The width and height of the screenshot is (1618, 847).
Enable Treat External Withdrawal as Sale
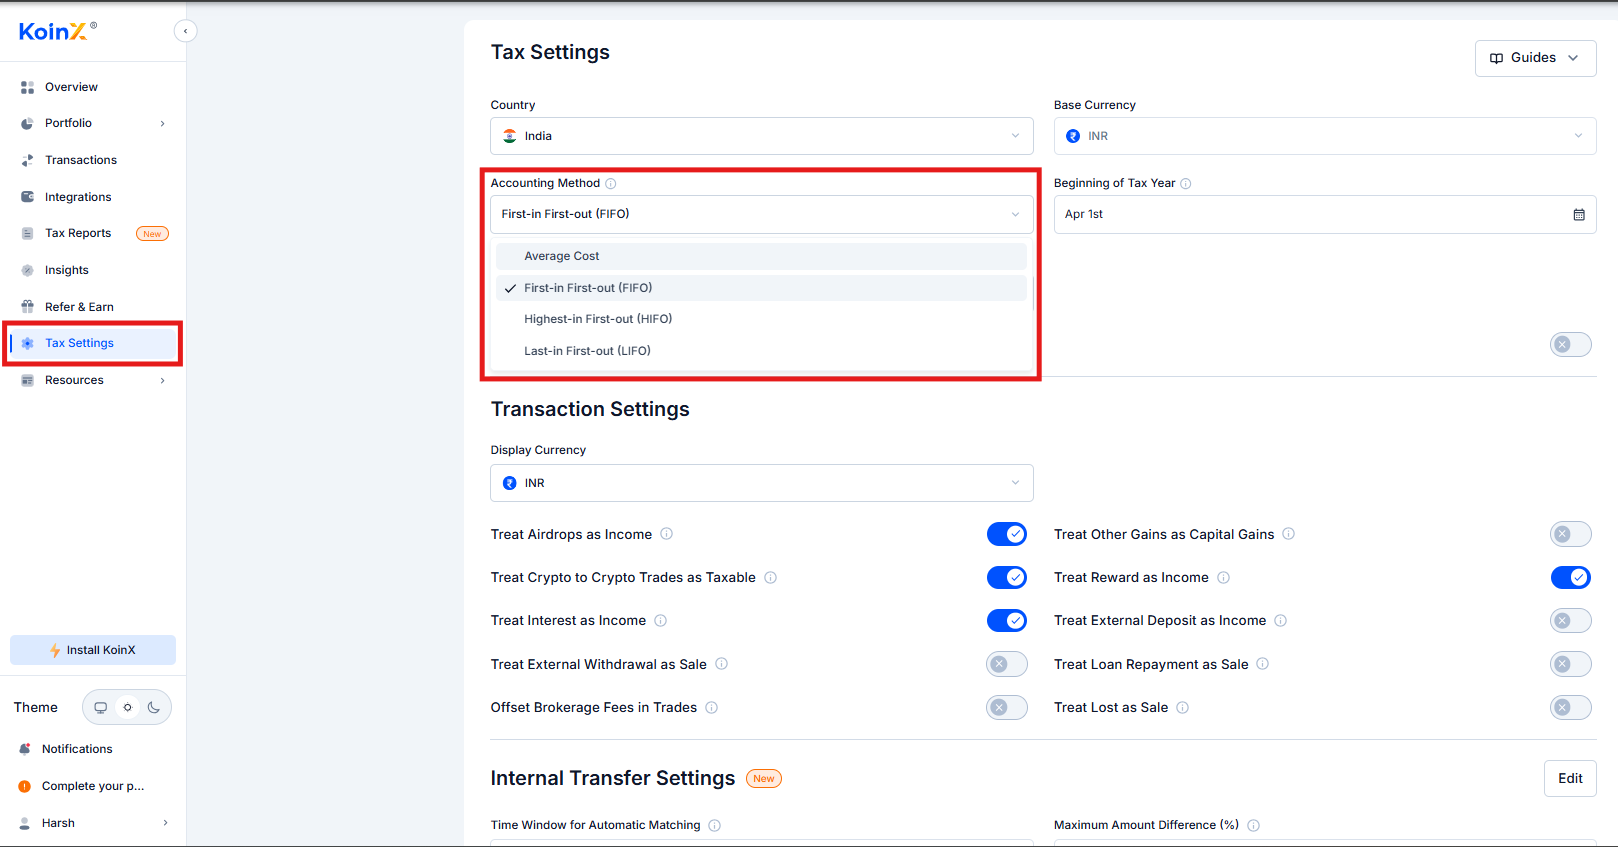pos(1007,664)
